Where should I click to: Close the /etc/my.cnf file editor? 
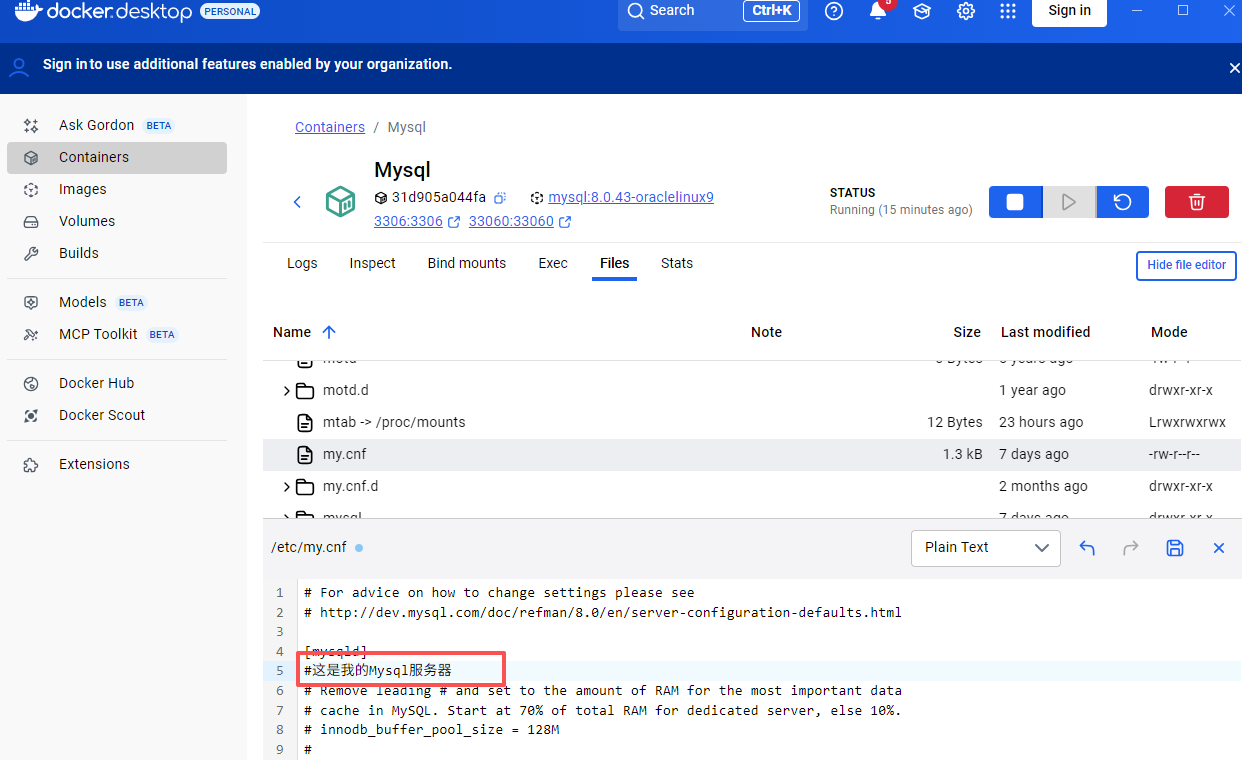point(1219,548)
